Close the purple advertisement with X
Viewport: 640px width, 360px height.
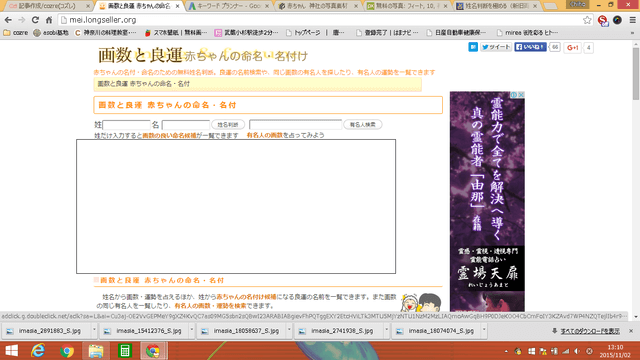tap(521, 94)
